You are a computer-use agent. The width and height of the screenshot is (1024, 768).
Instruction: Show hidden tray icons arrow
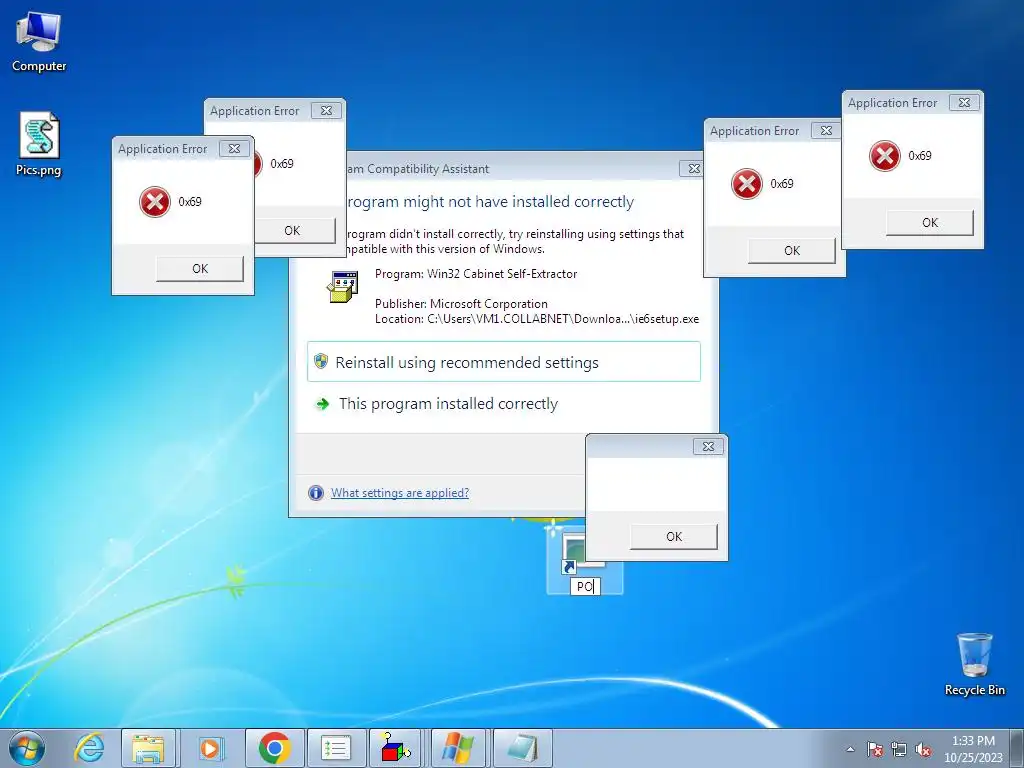850,749
